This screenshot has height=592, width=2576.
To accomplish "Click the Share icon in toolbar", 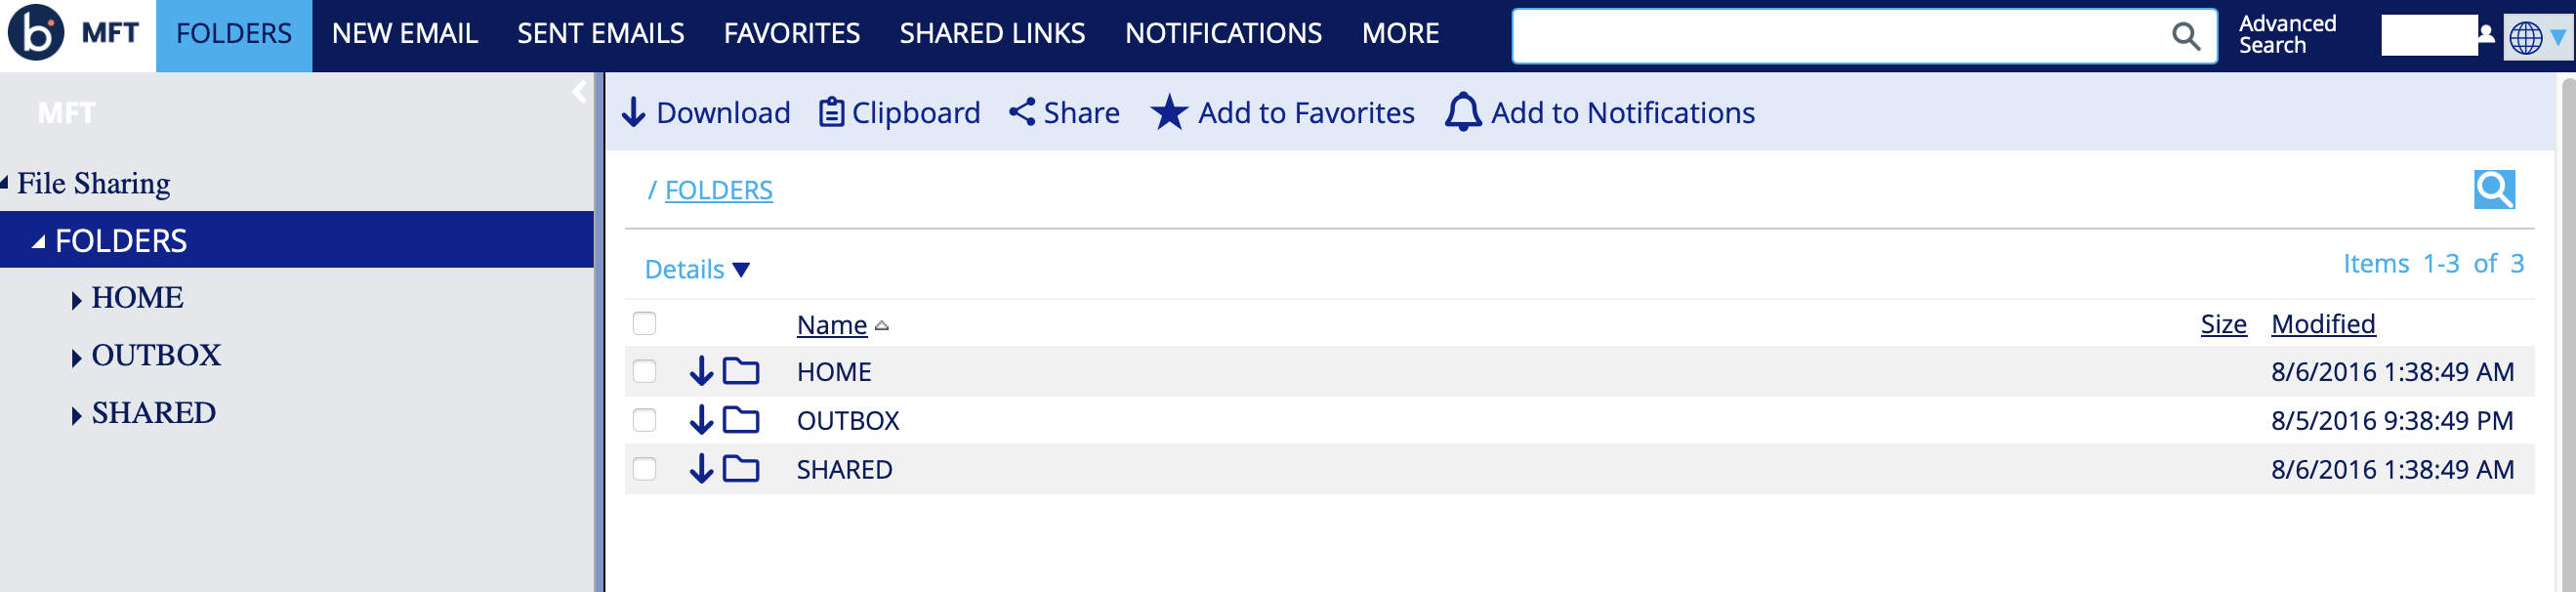I will click(1021, 112).
